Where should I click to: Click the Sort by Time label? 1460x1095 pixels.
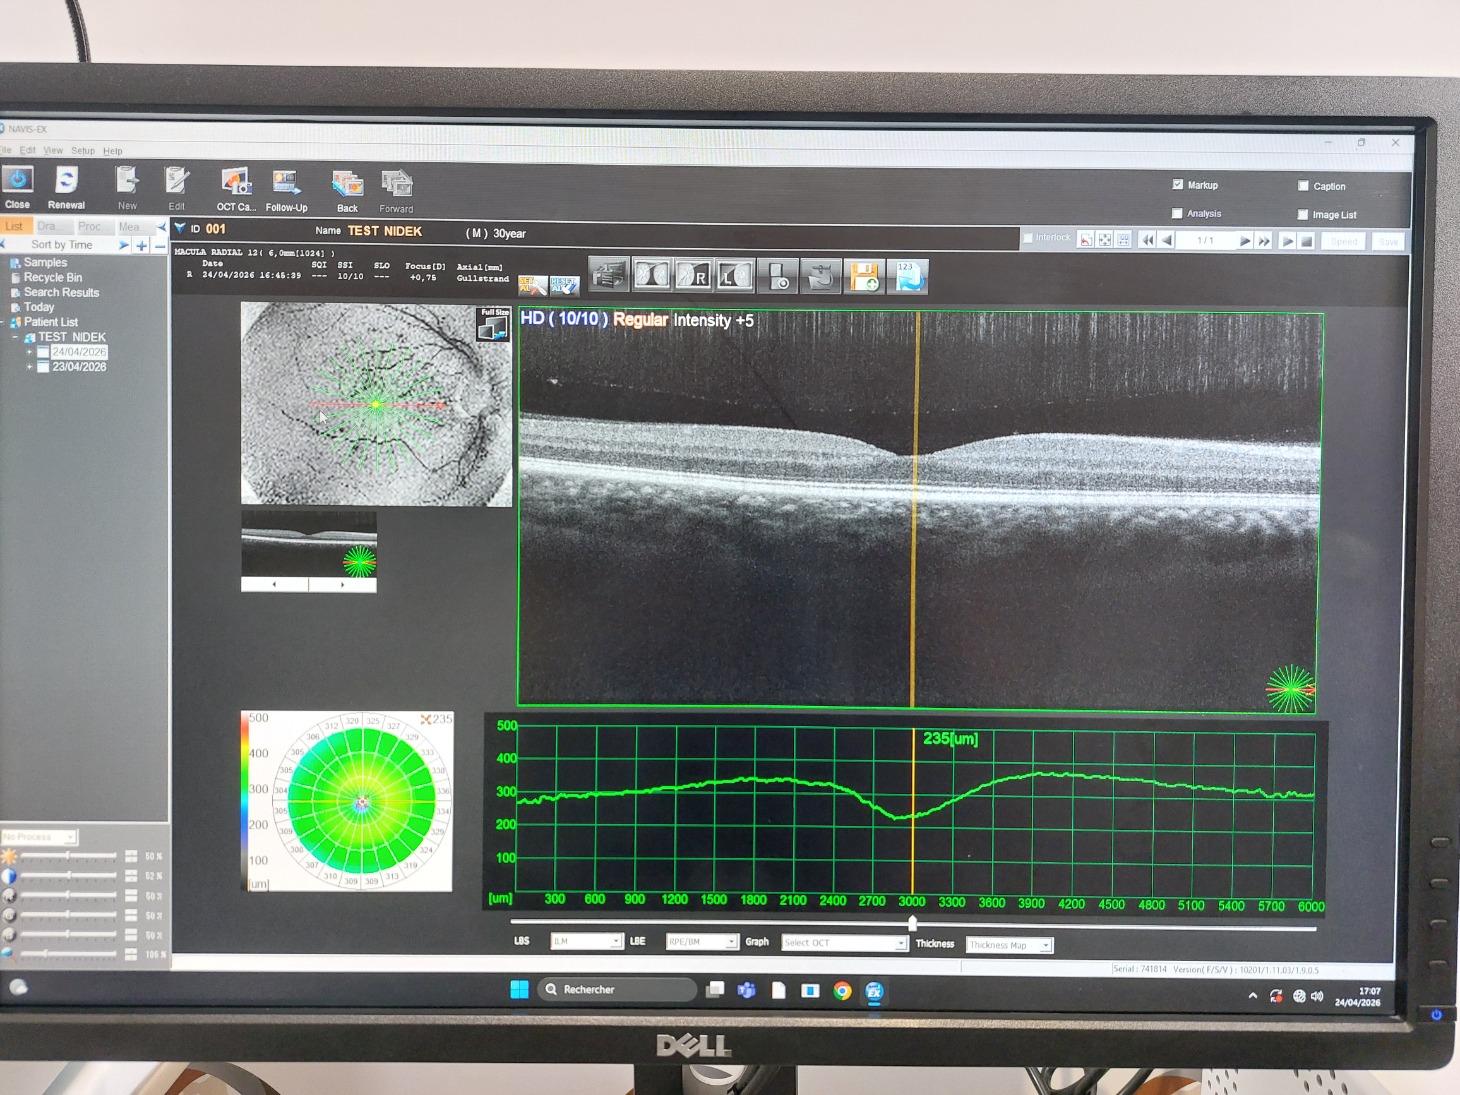click(x=61, y=245)
